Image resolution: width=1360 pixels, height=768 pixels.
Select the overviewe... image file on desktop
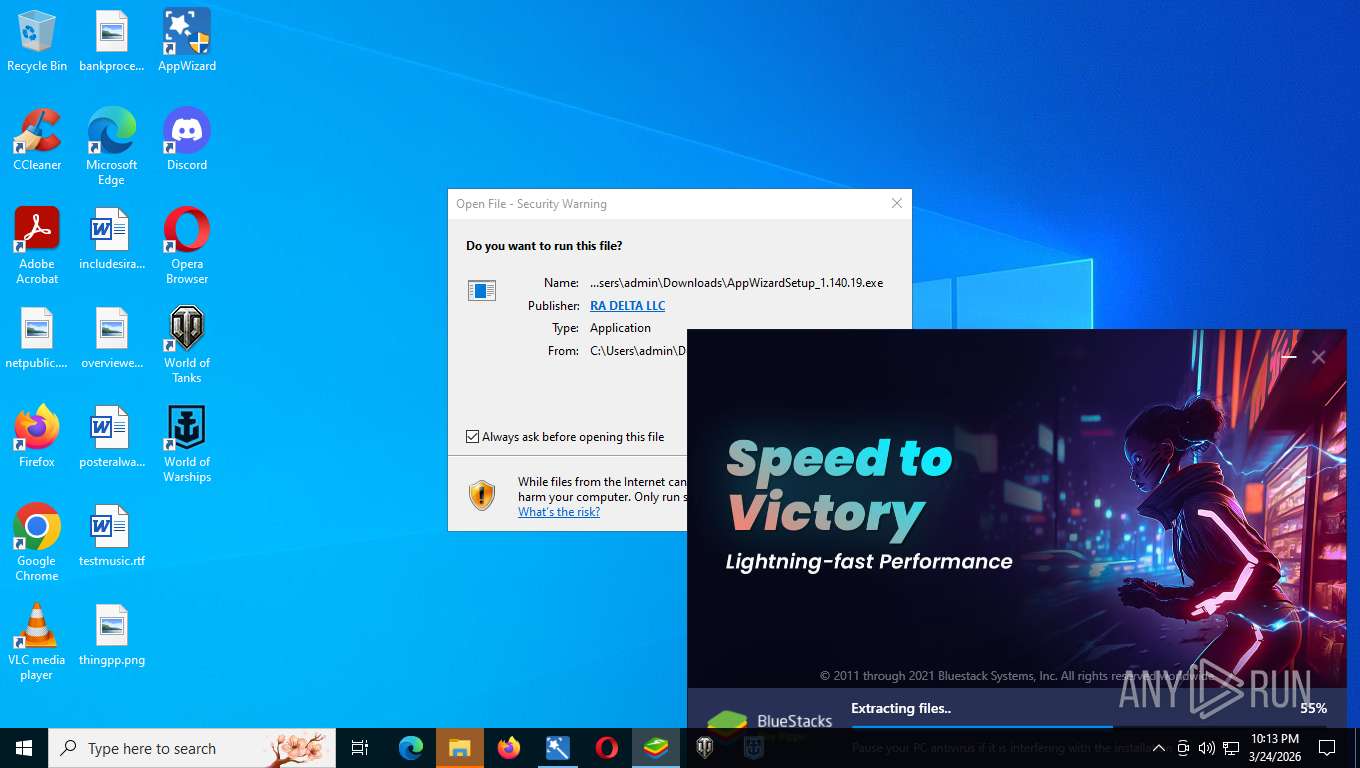(111, 338)
